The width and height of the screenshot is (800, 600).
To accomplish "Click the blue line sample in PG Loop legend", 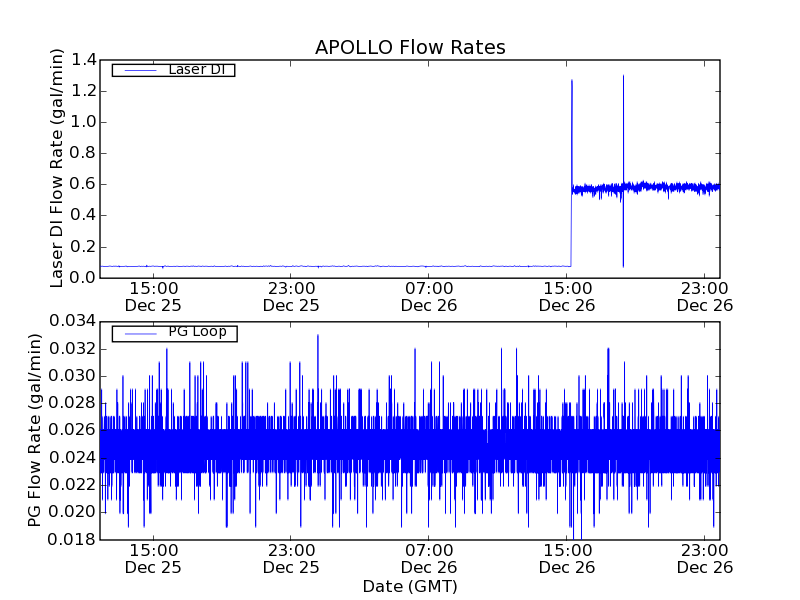I will coord(138,333).
